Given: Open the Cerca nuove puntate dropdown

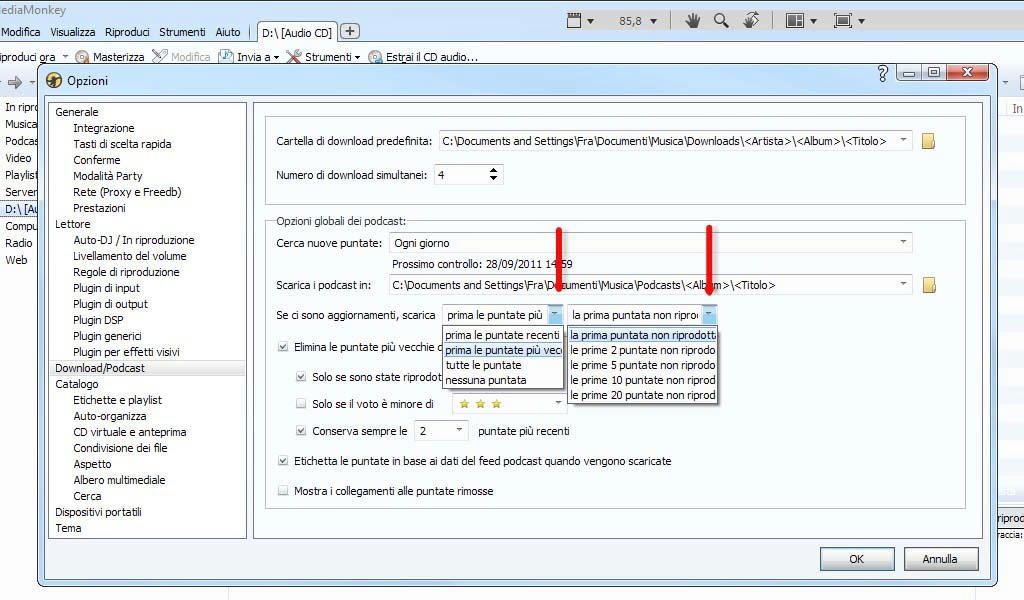Looking at the screenshot, I should coord(903,242).
